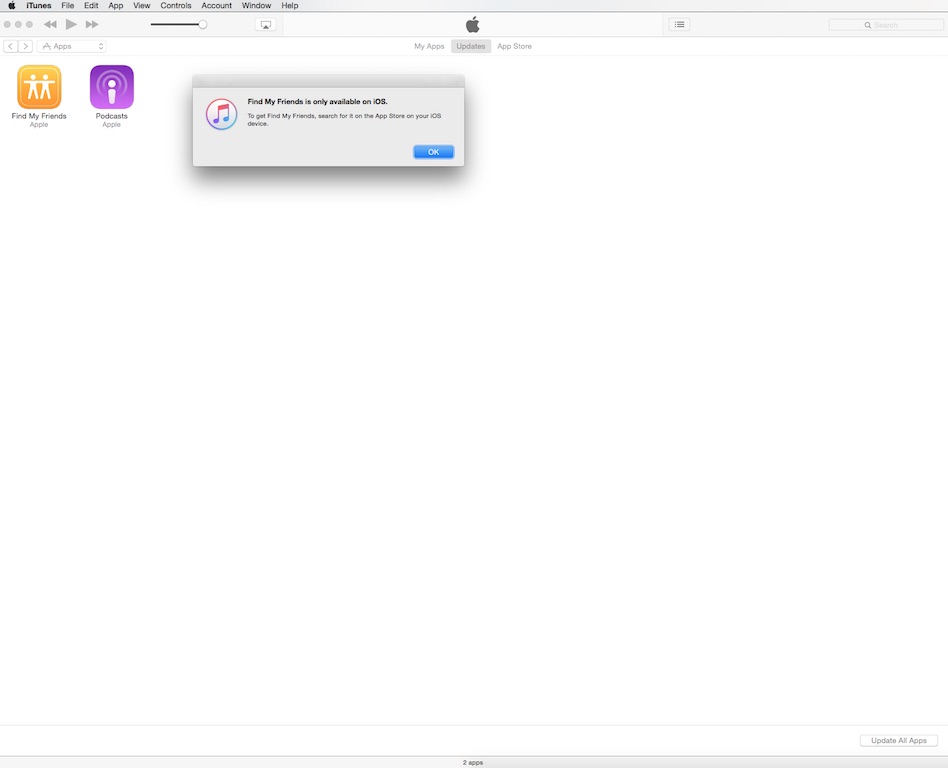Click the Podcasts app name
The height and width of the screenshot is (768, 948).
pos(112,116)
